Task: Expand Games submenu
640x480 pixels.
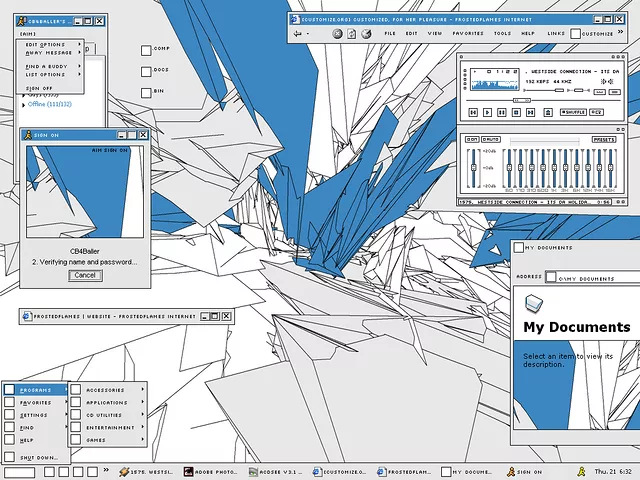Action: 108,440
